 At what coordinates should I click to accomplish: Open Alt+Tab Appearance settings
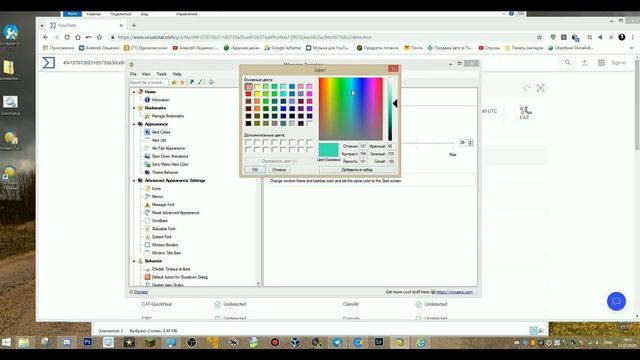coord(168,148)
